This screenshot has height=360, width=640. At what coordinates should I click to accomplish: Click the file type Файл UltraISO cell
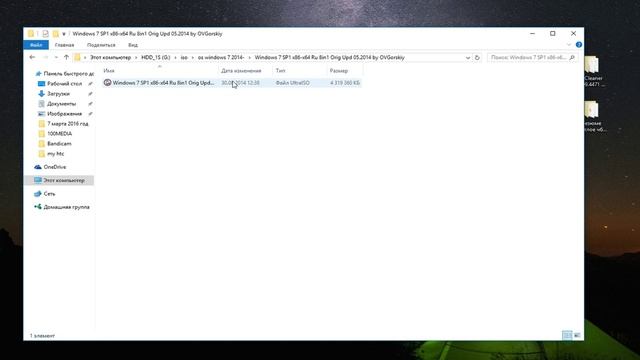292,83
